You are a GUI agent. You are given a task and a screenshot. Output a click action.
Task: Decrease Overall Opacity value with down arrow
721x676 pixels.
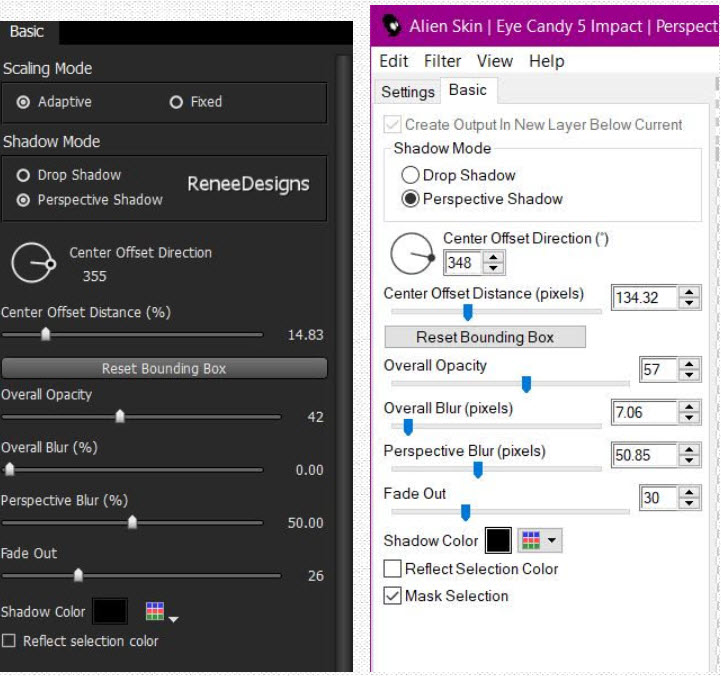689,374
